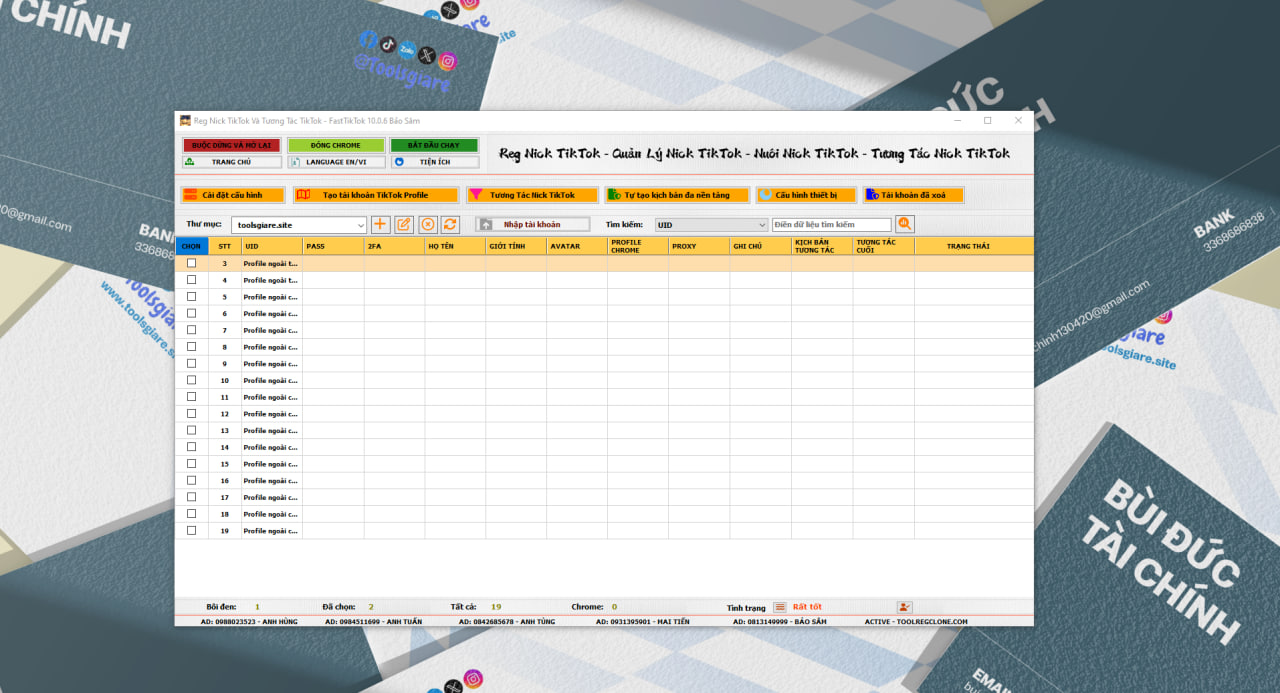Open Tài khoản đã xoá
This screenshot has width=1280, height=693.
[913, 195]
